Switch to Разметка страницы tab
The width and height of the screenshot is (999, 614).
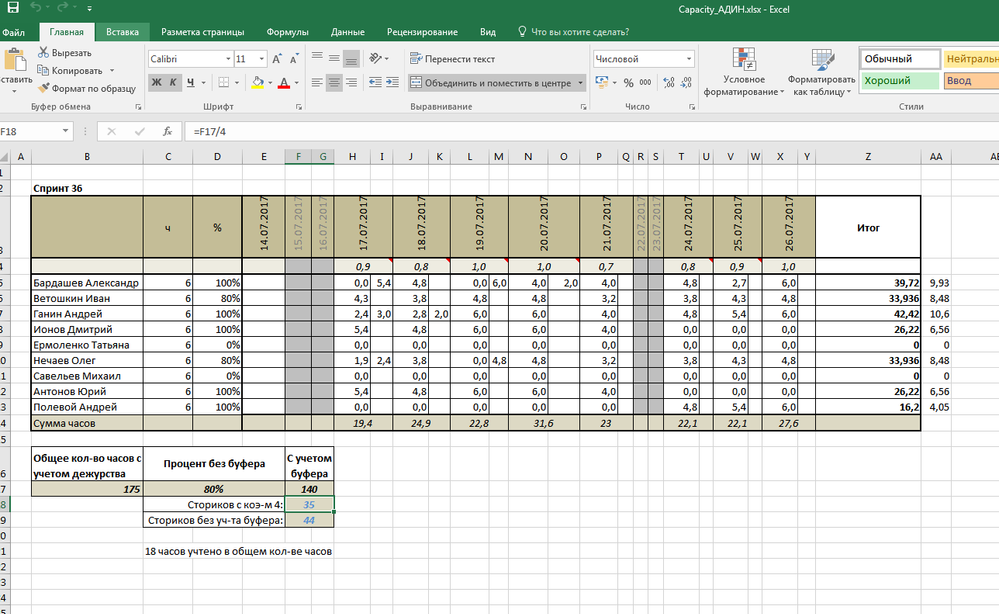coord(203,32)
